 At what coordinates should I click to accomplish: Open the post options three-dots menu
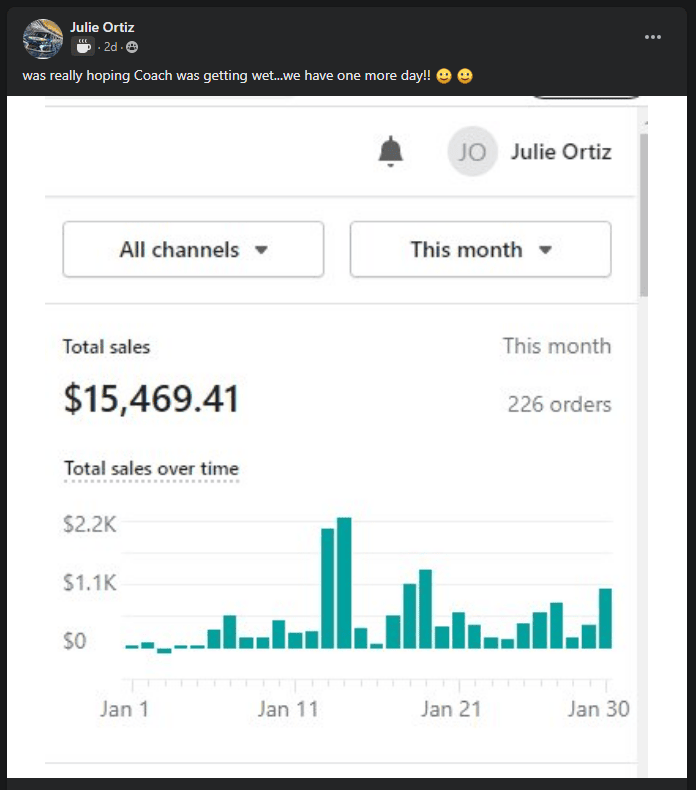click(x=653, y=37)
